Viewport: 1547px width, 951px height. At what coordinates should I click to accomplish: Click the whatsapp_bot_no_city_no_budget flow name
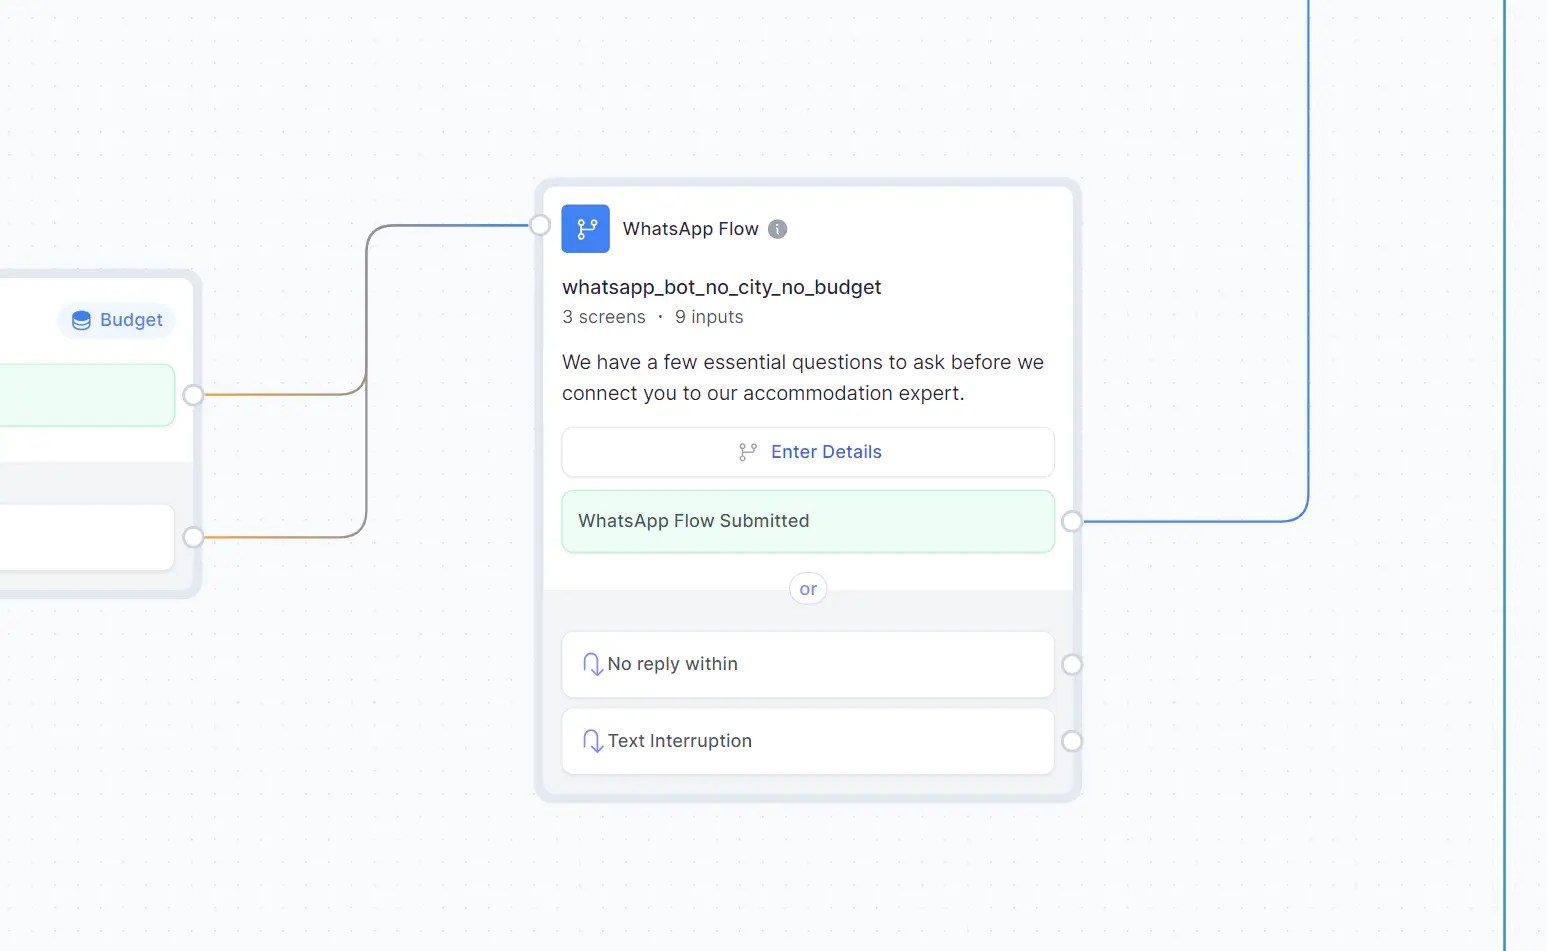(721, 287)
